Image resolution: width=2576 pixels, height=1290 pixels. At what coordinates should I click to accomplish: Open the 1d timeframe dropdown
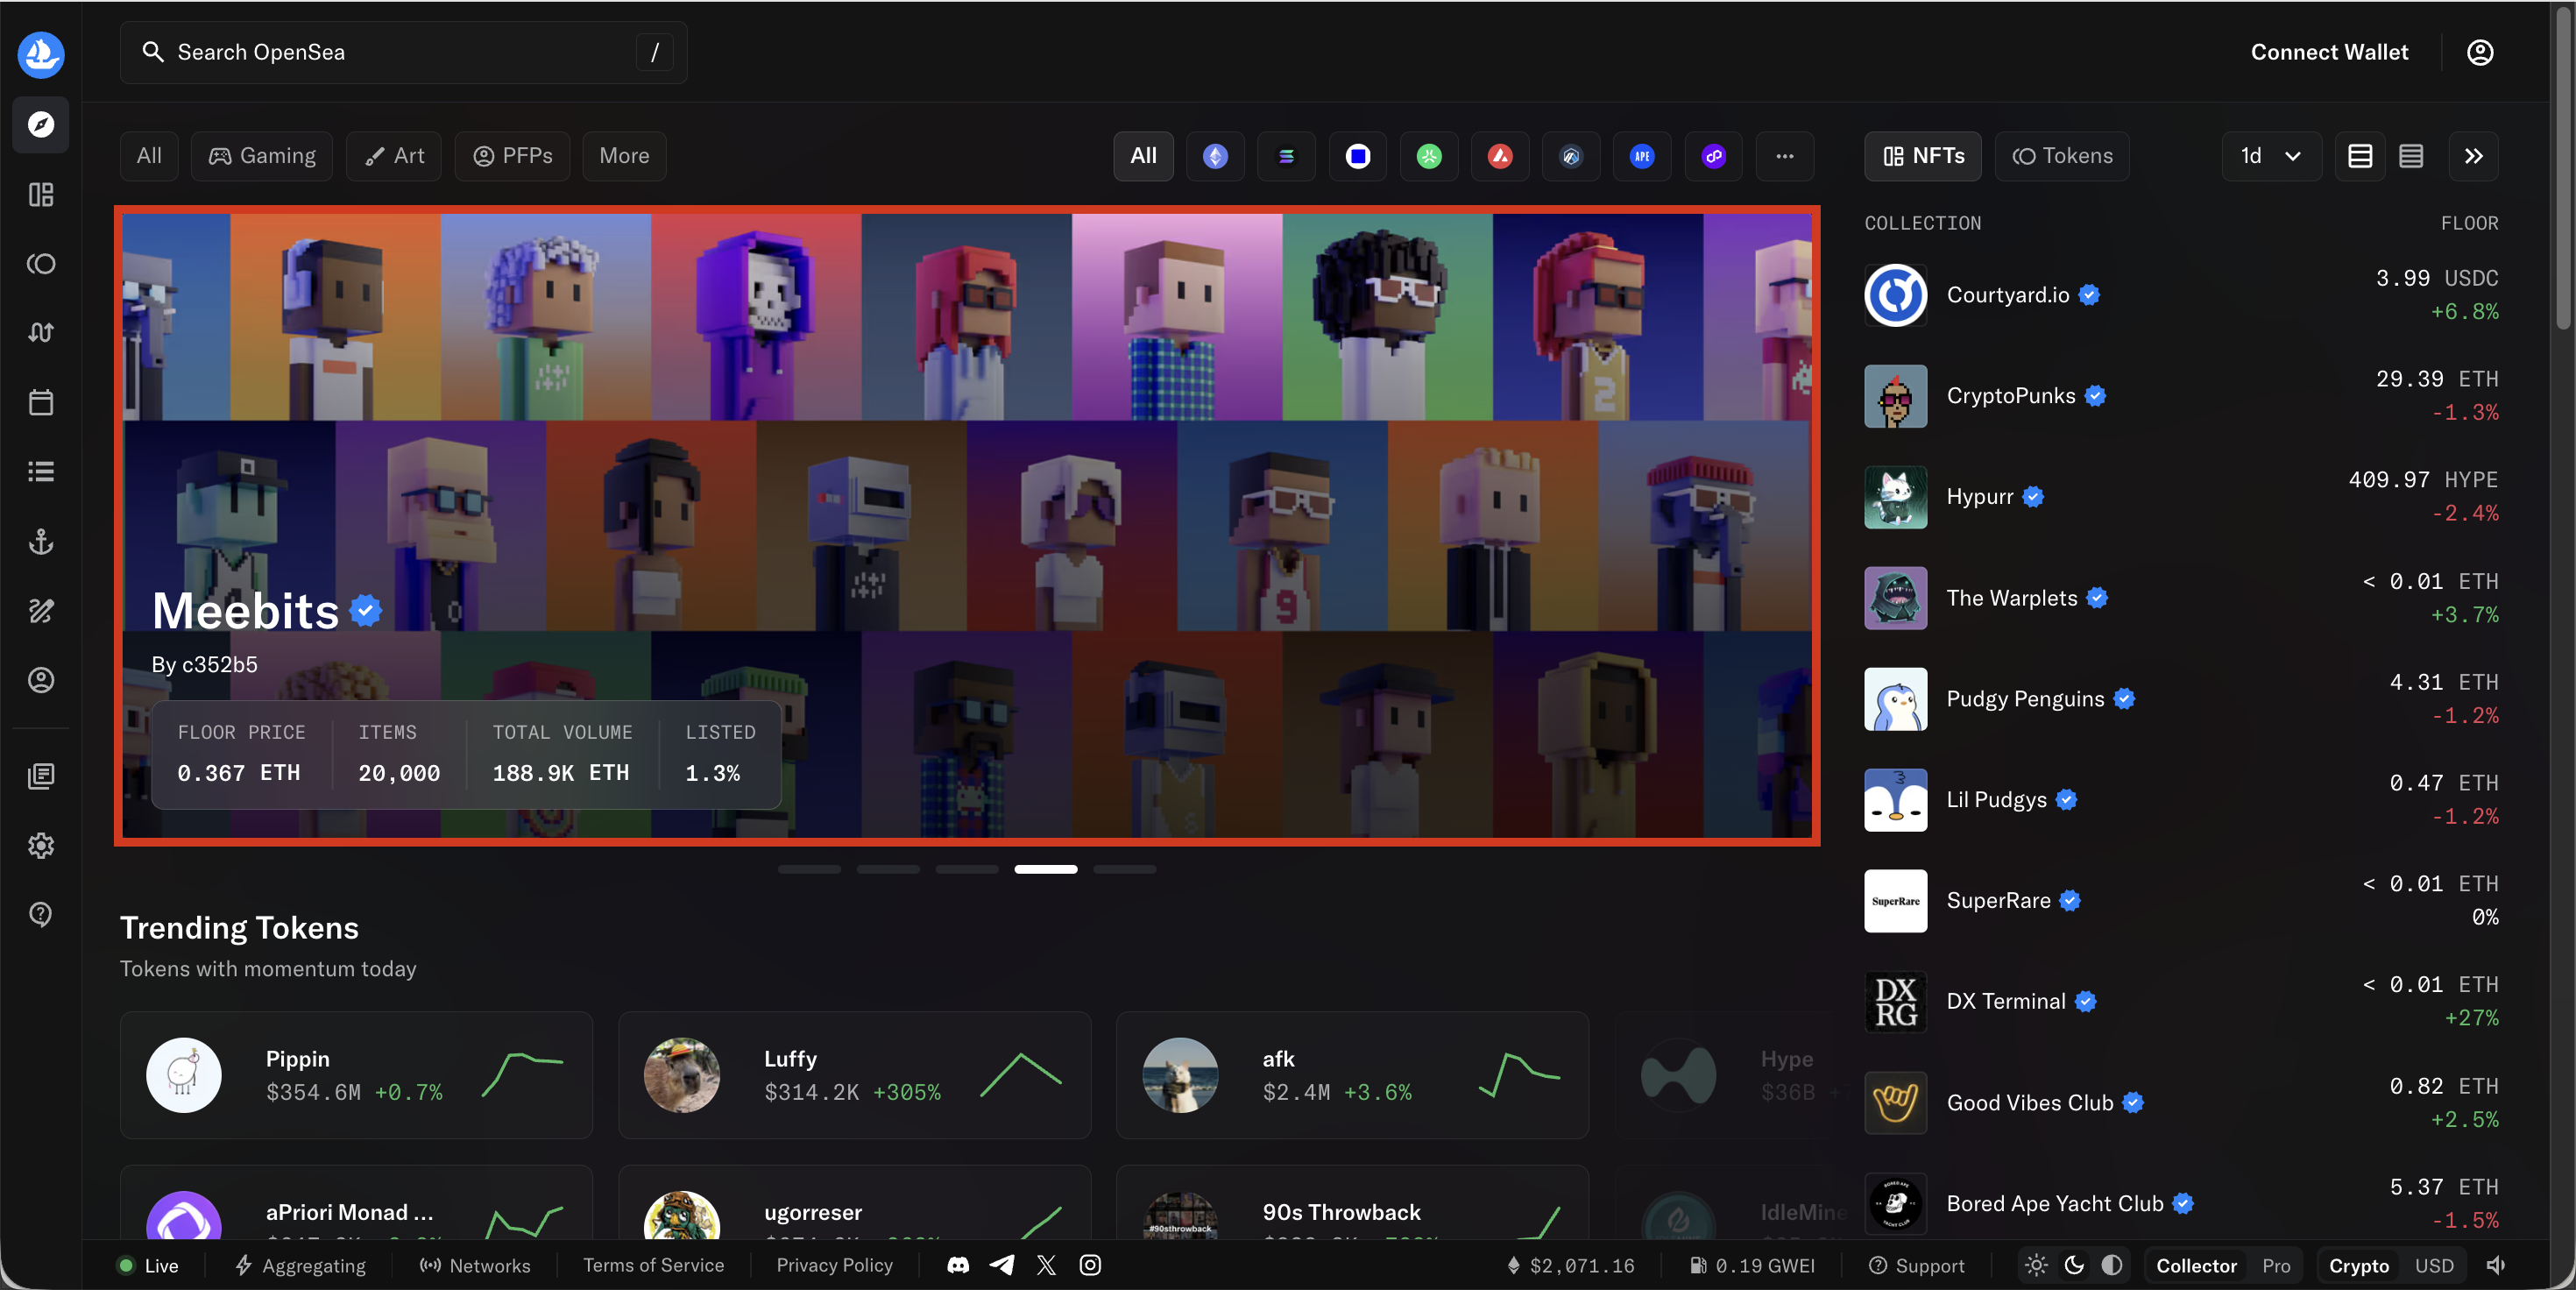click(x=2270, y=156)
